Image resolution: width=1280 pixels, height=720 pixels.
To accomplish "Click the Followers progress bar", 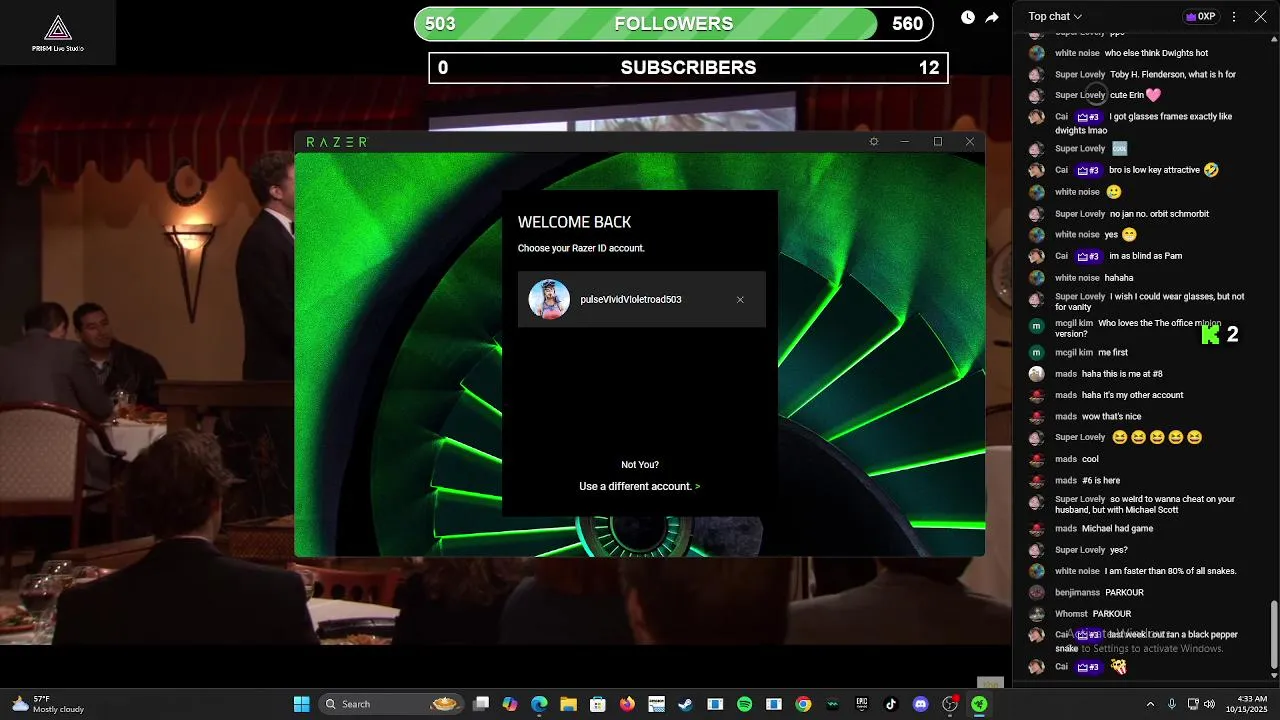I will pos(674,24).
